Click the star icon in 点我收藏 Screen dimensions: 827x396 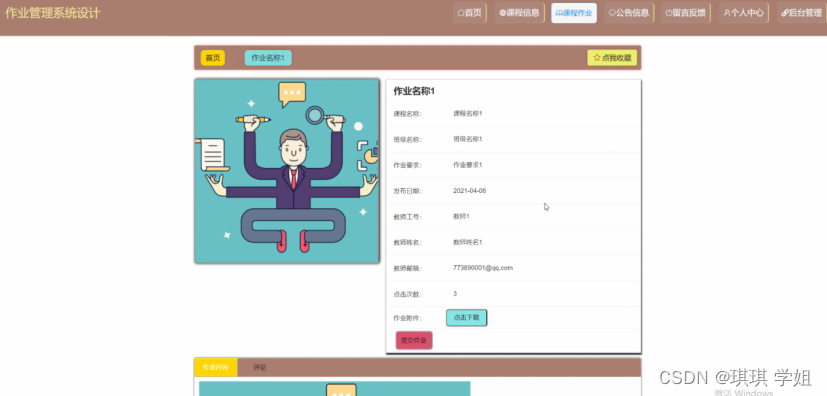click(597, 58)
